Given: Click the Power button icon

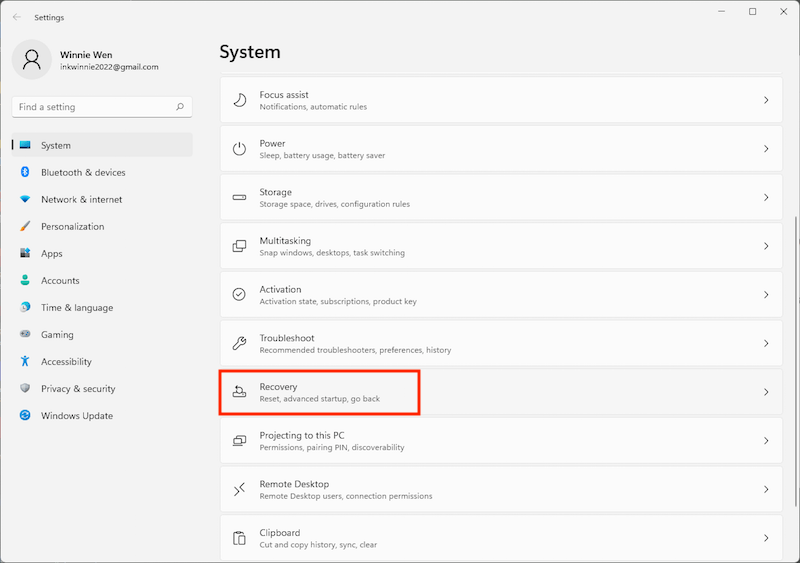Looking at the screenshot, I should pyautogui.click(x=239, y=149).
